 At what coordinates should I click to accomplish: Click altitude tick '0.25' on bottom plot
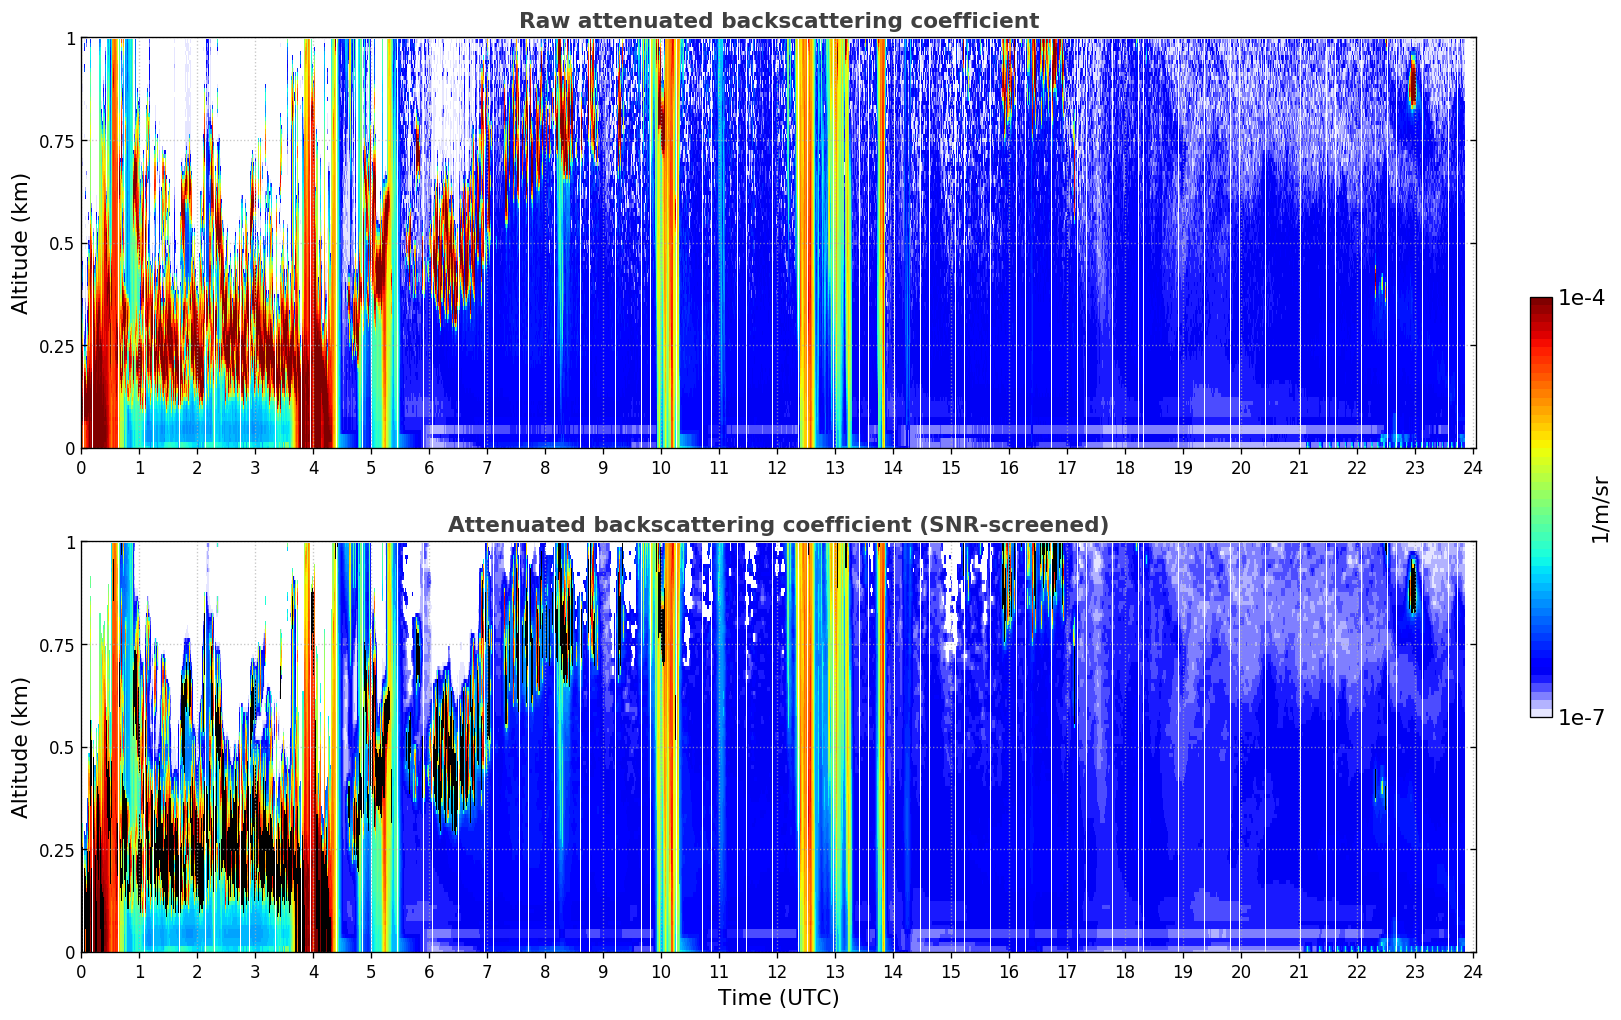click(x=57, y=850)
